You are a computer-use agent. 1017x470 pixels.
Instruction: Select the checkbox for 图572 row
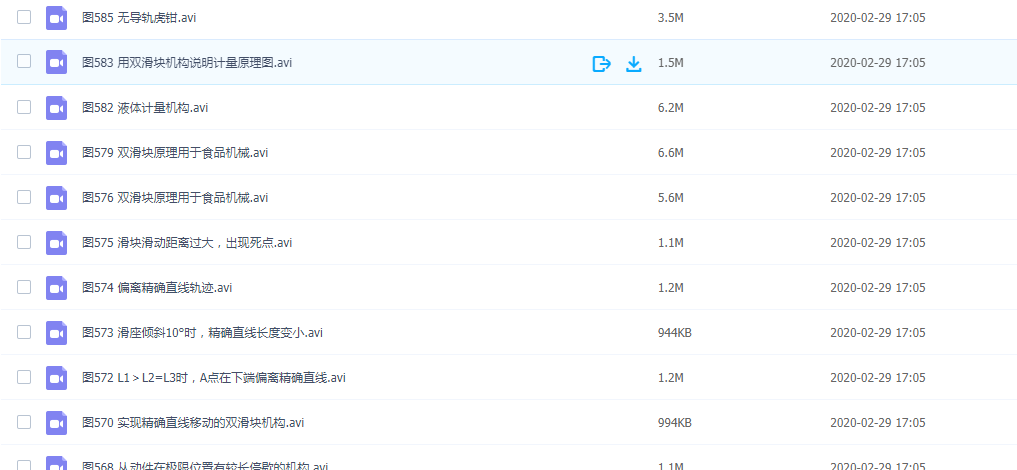pos(24,378)
